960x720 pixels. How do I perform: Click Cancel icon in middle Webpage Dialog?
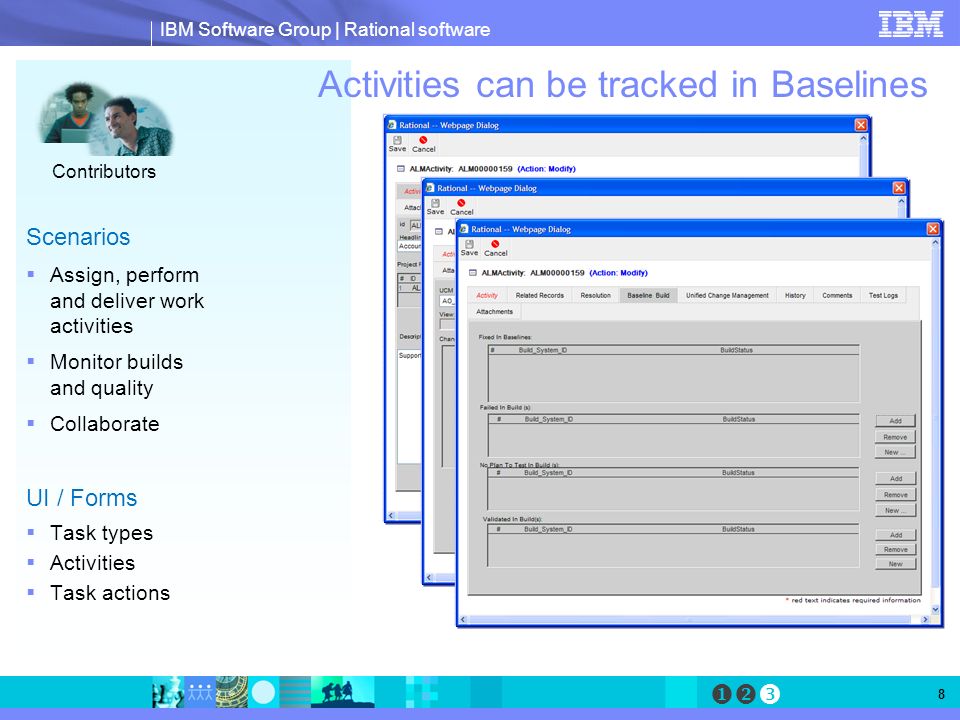pos(461,203)
